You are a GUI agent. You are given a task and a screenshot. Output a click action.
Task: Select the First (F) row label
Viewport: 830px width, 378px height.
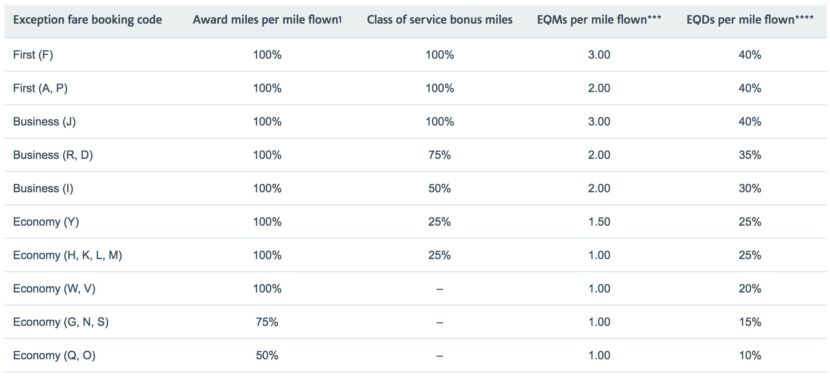(33, 55)
